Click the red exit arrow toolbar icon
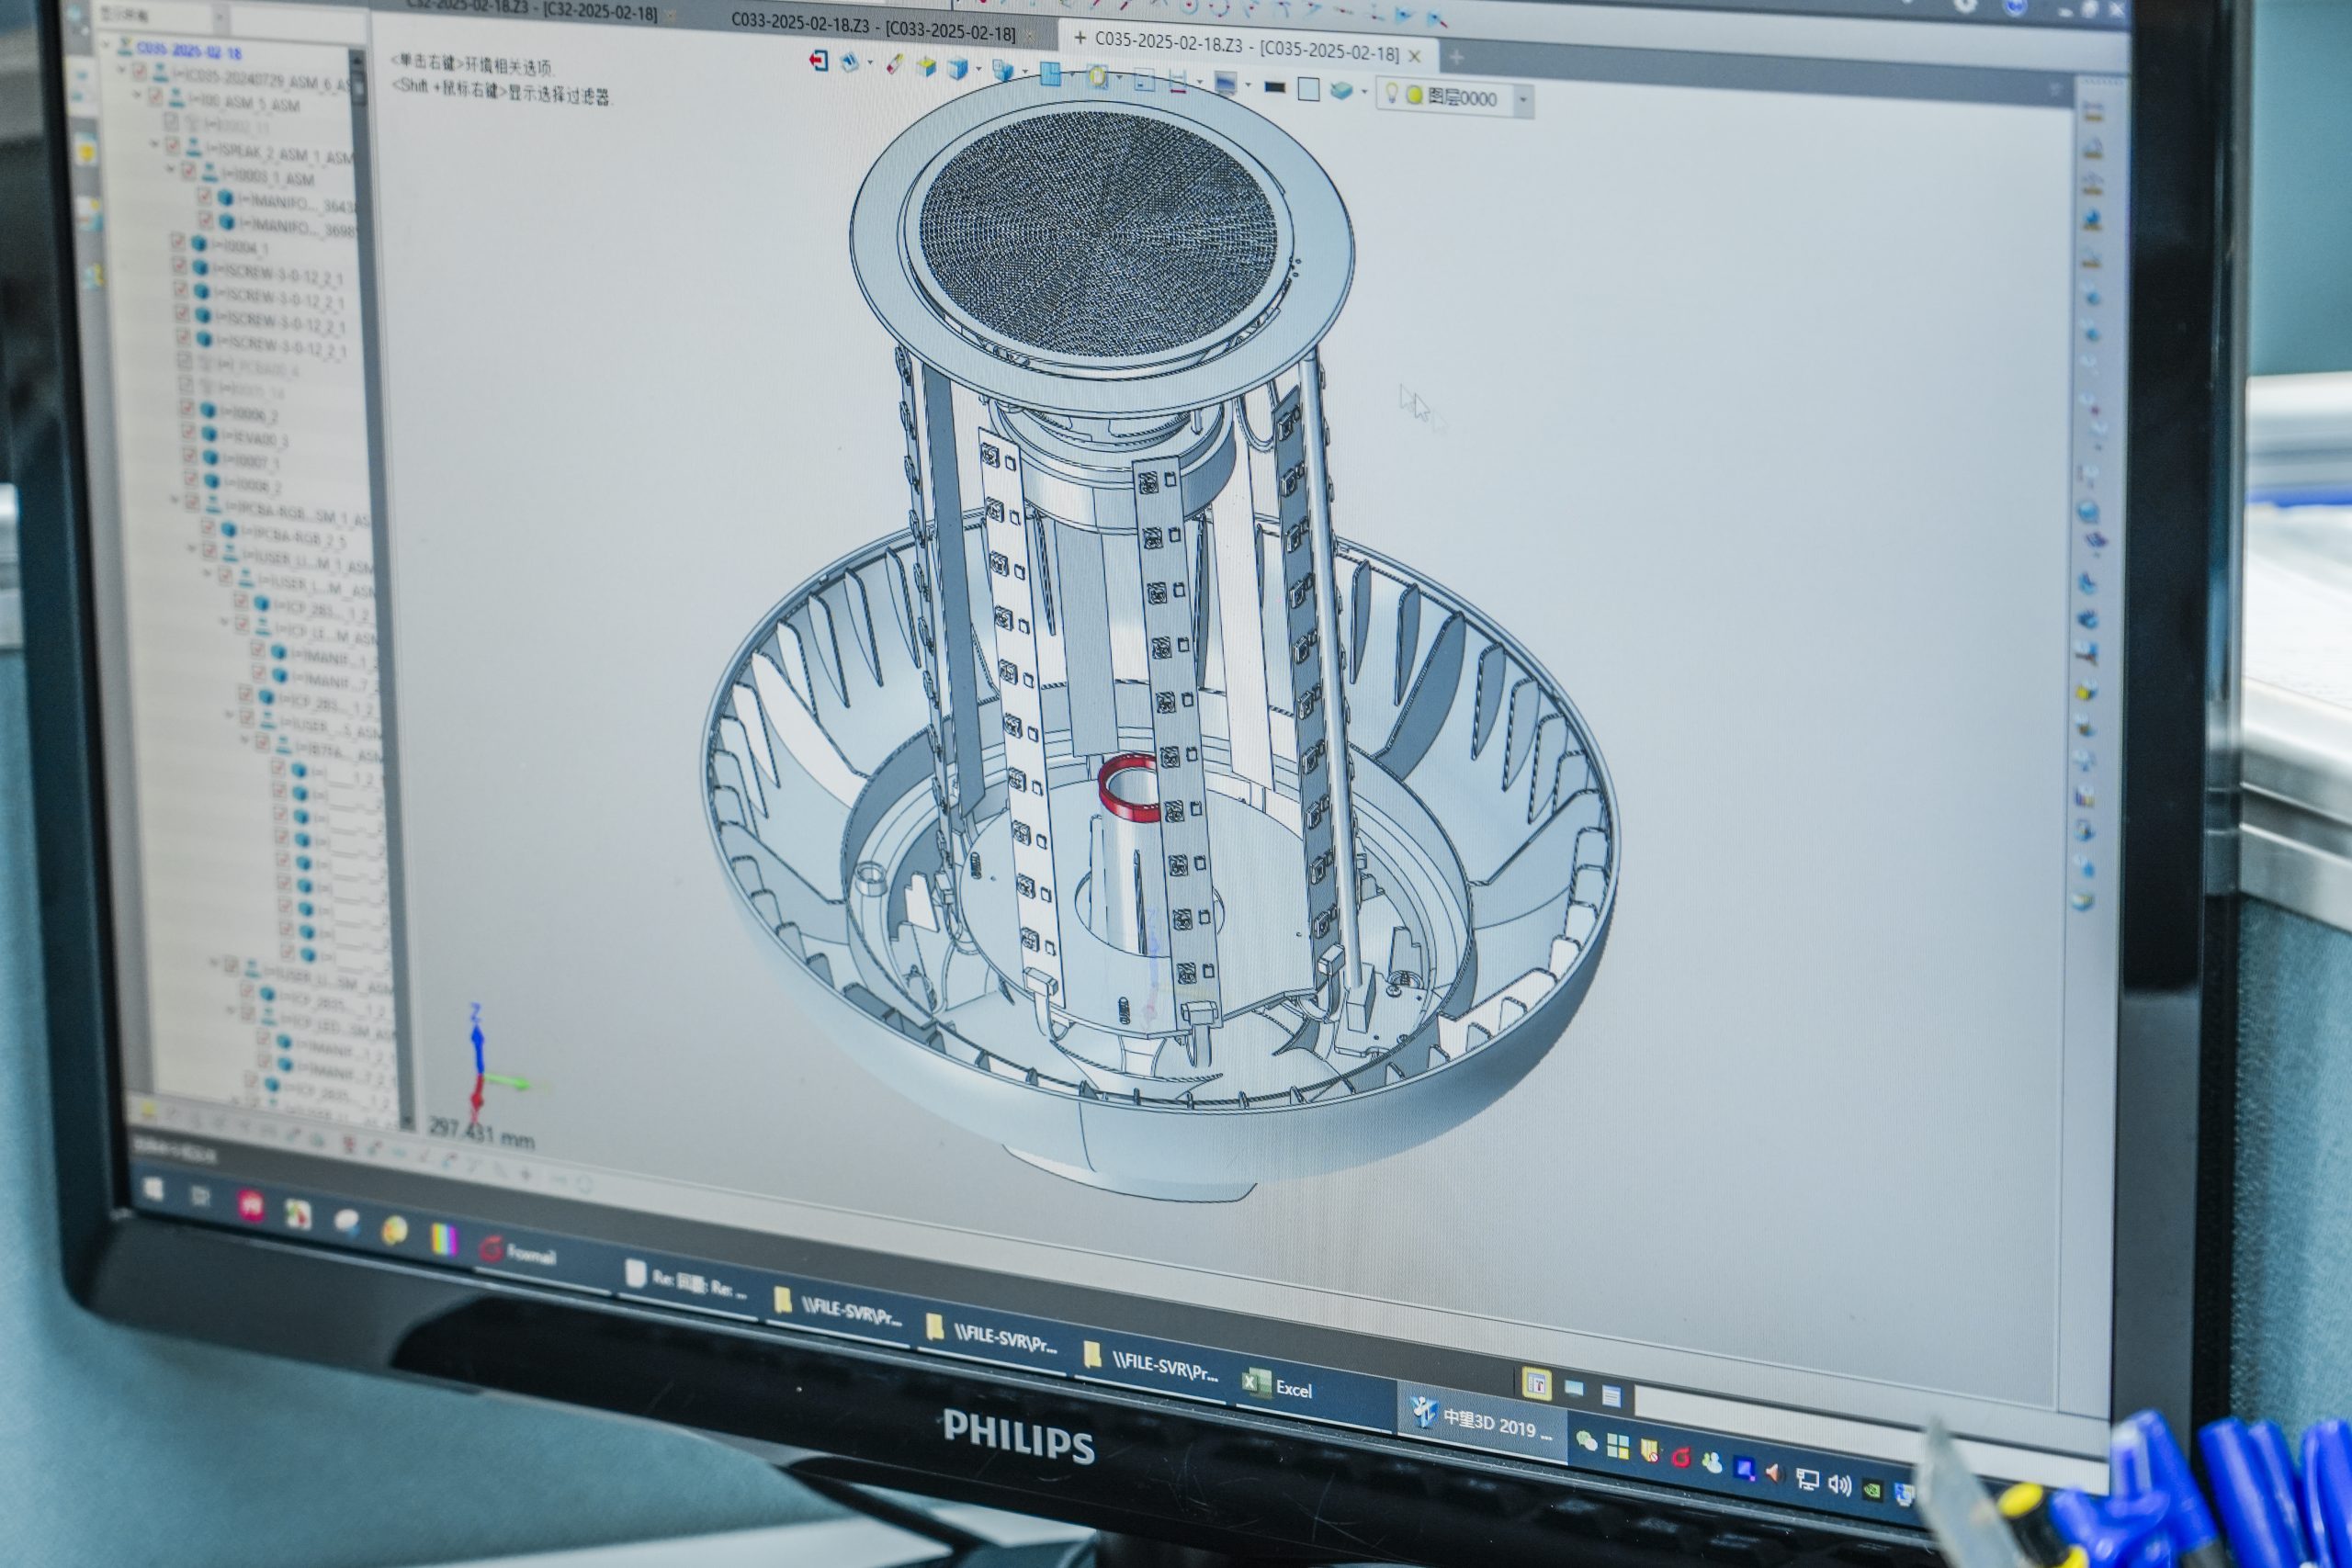The height and width of the screenshot is (1568, 2352). point(818,61)
